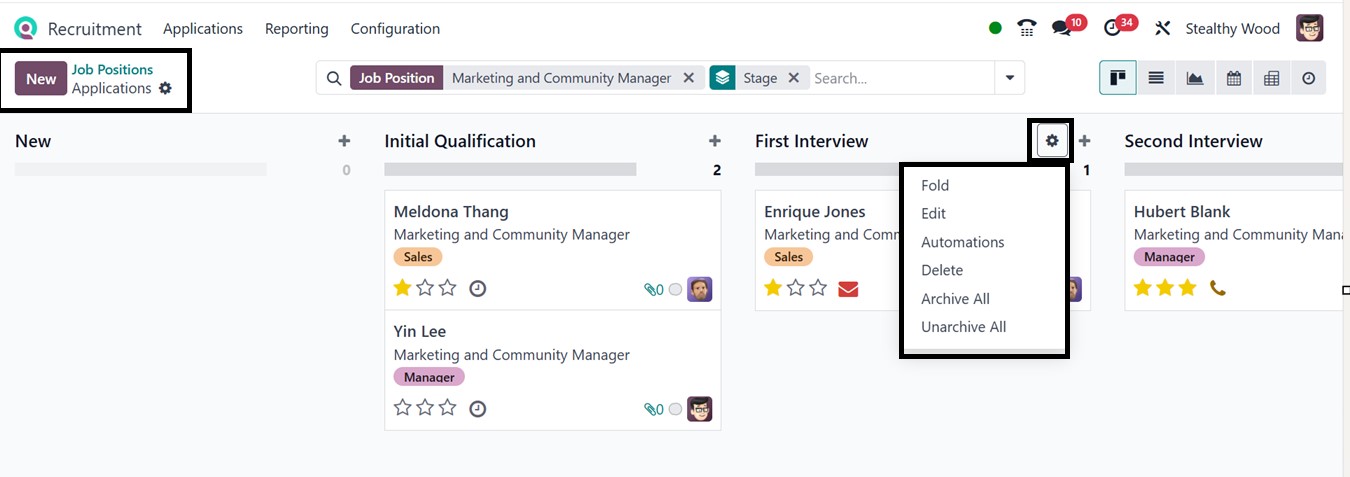Switch to calendar view

click(1234, 78)
